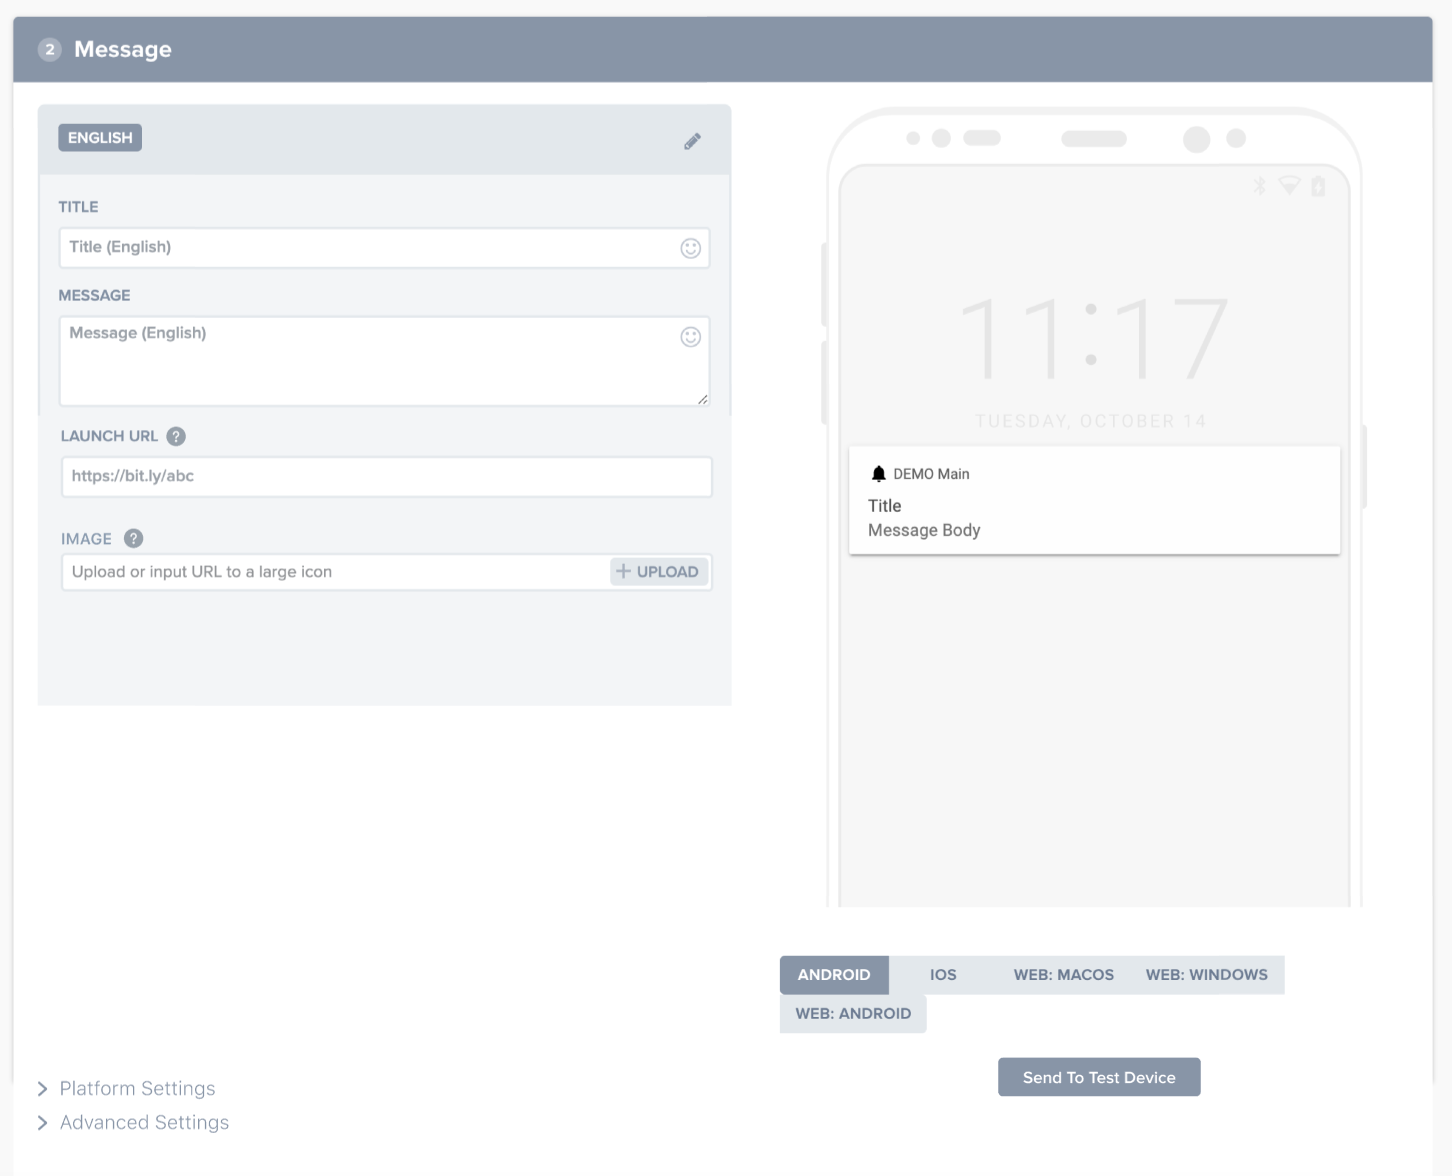Switch preview to Web: Android
Screen dimensions: 1452x1176
tap(853, 1014)
